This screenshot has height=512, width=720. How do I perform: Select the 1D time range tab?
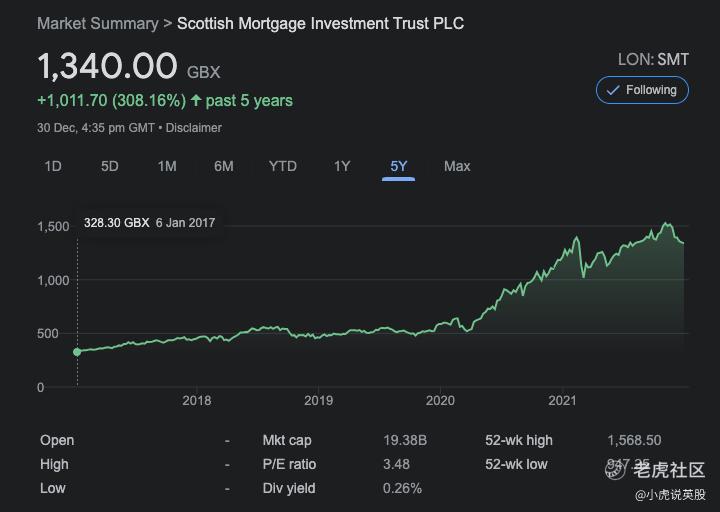[x=53, y=166]
